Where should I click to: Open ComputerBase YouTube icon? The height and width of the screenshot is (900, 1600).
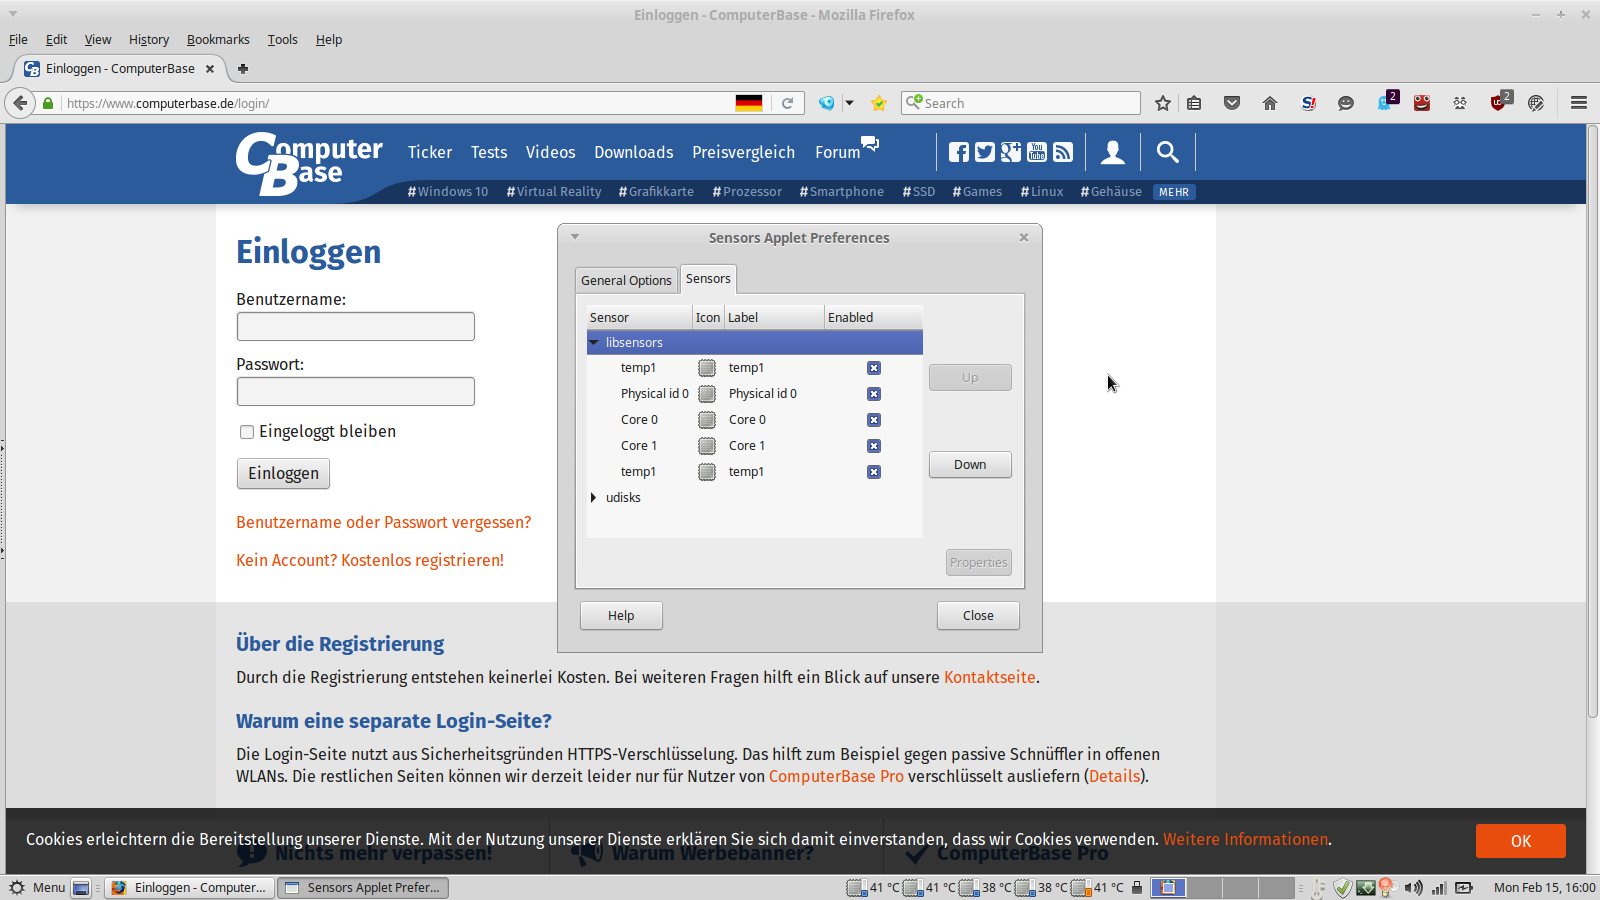[x=1037, y=152]
